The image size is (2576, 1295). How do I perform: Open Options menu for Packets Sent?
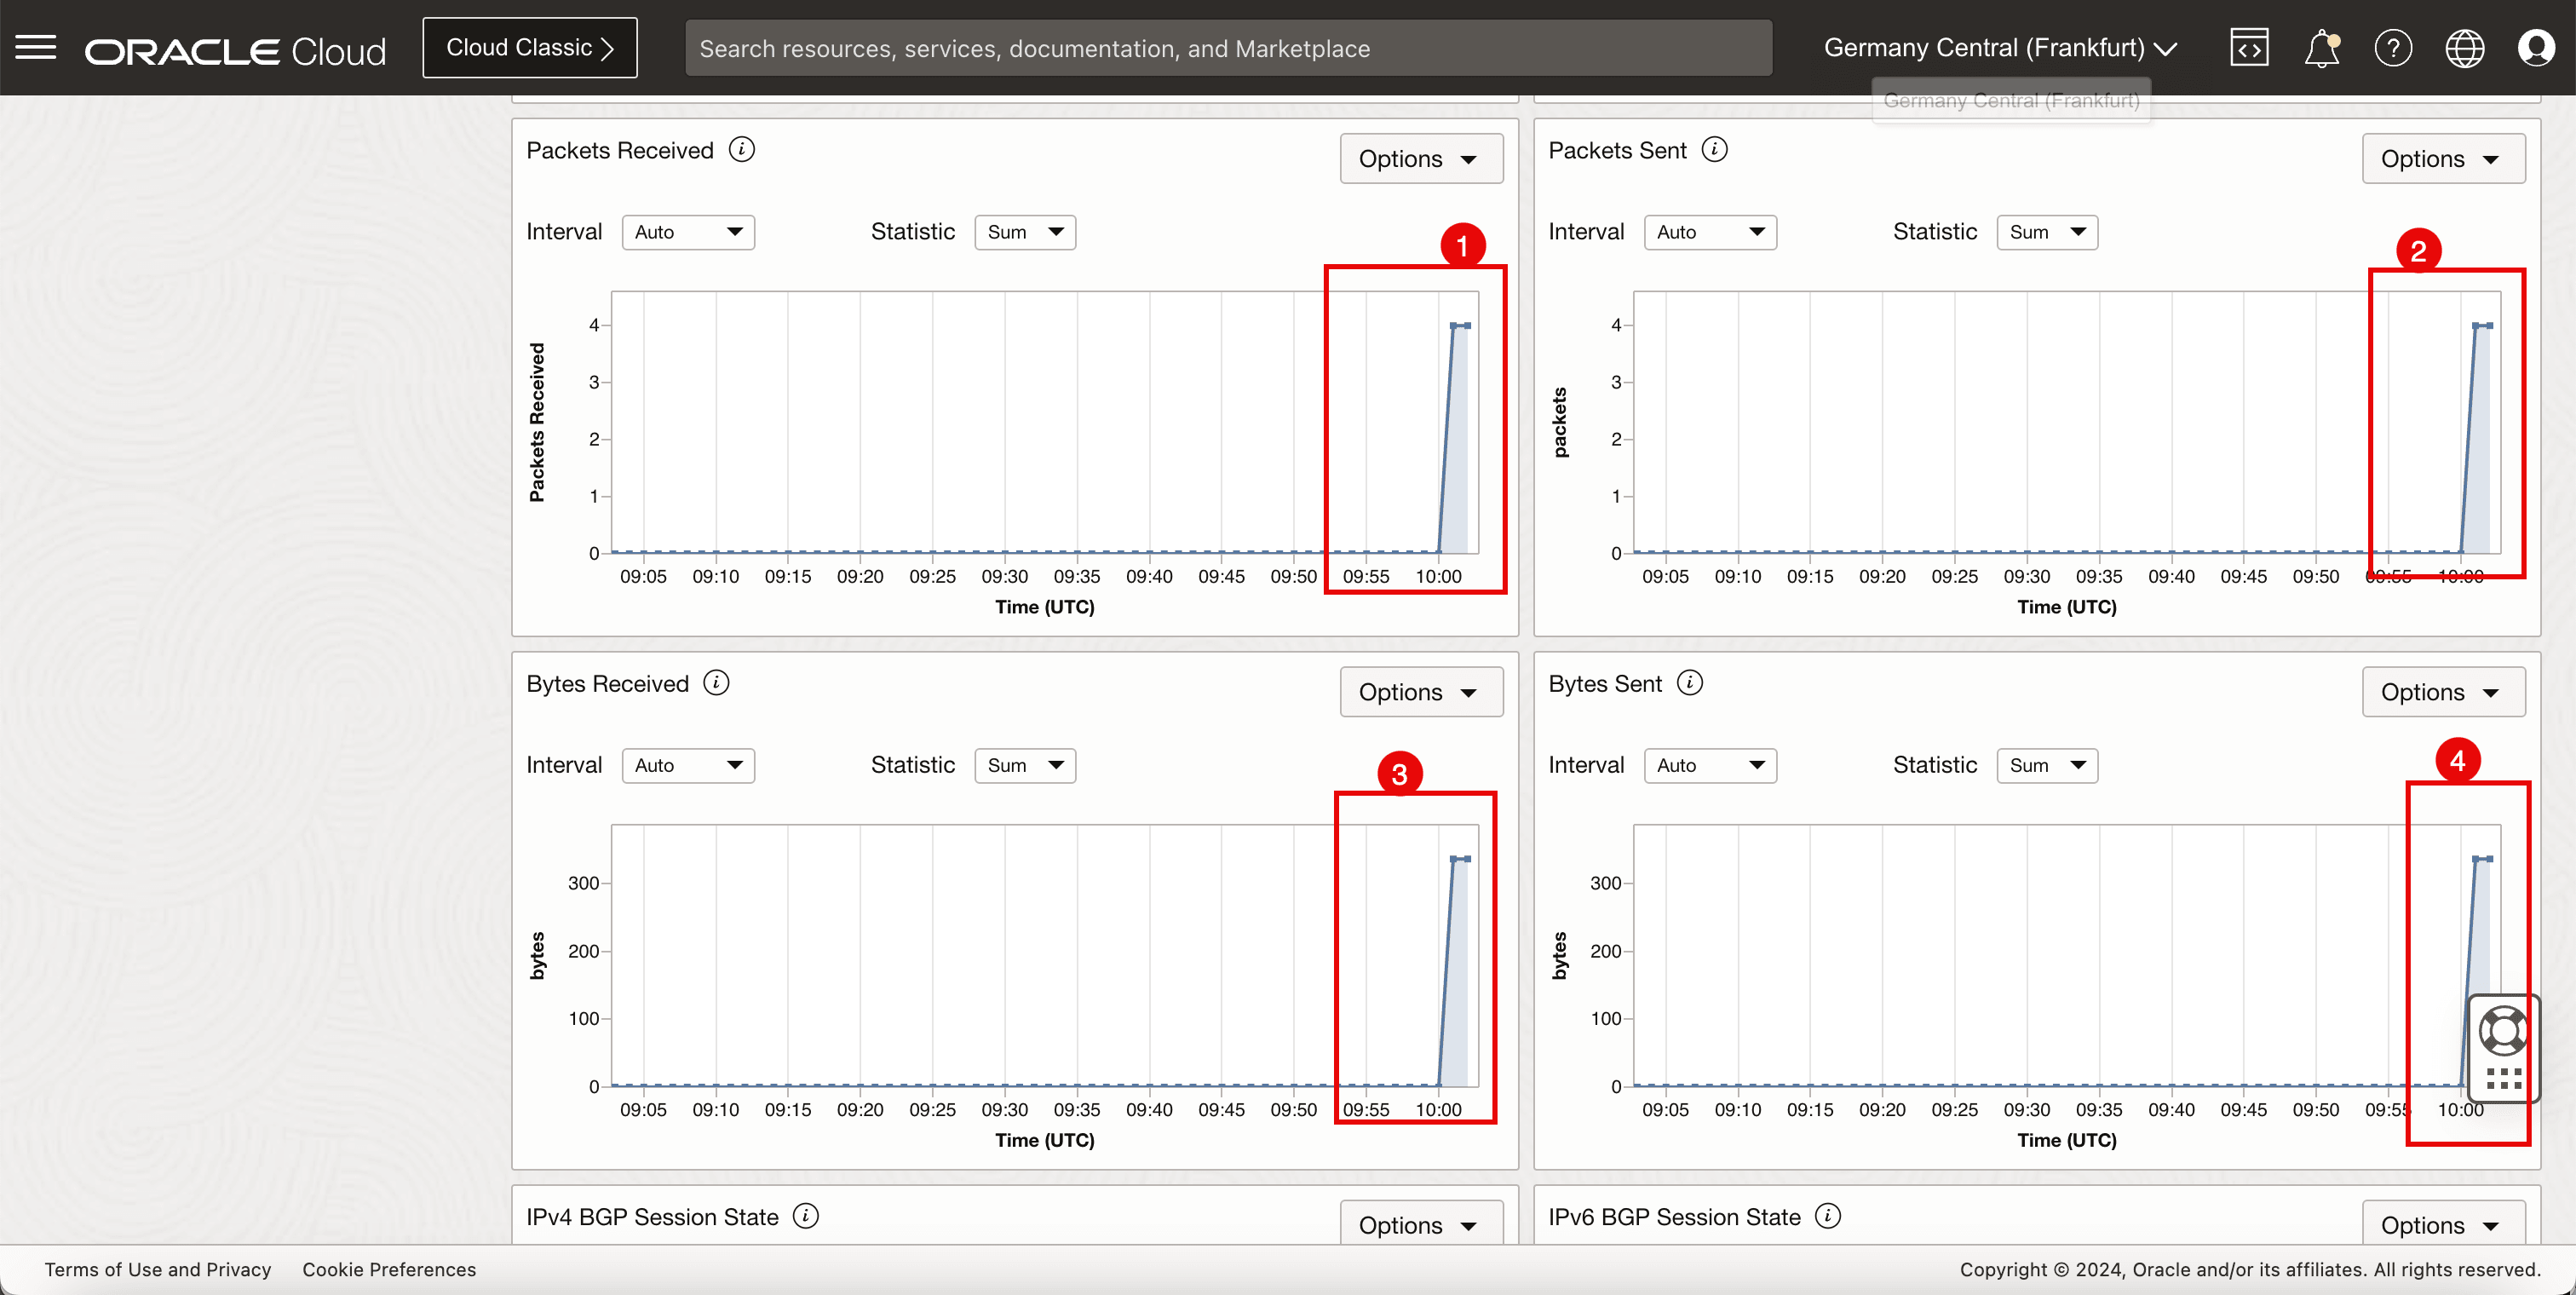click(2442, 159)
